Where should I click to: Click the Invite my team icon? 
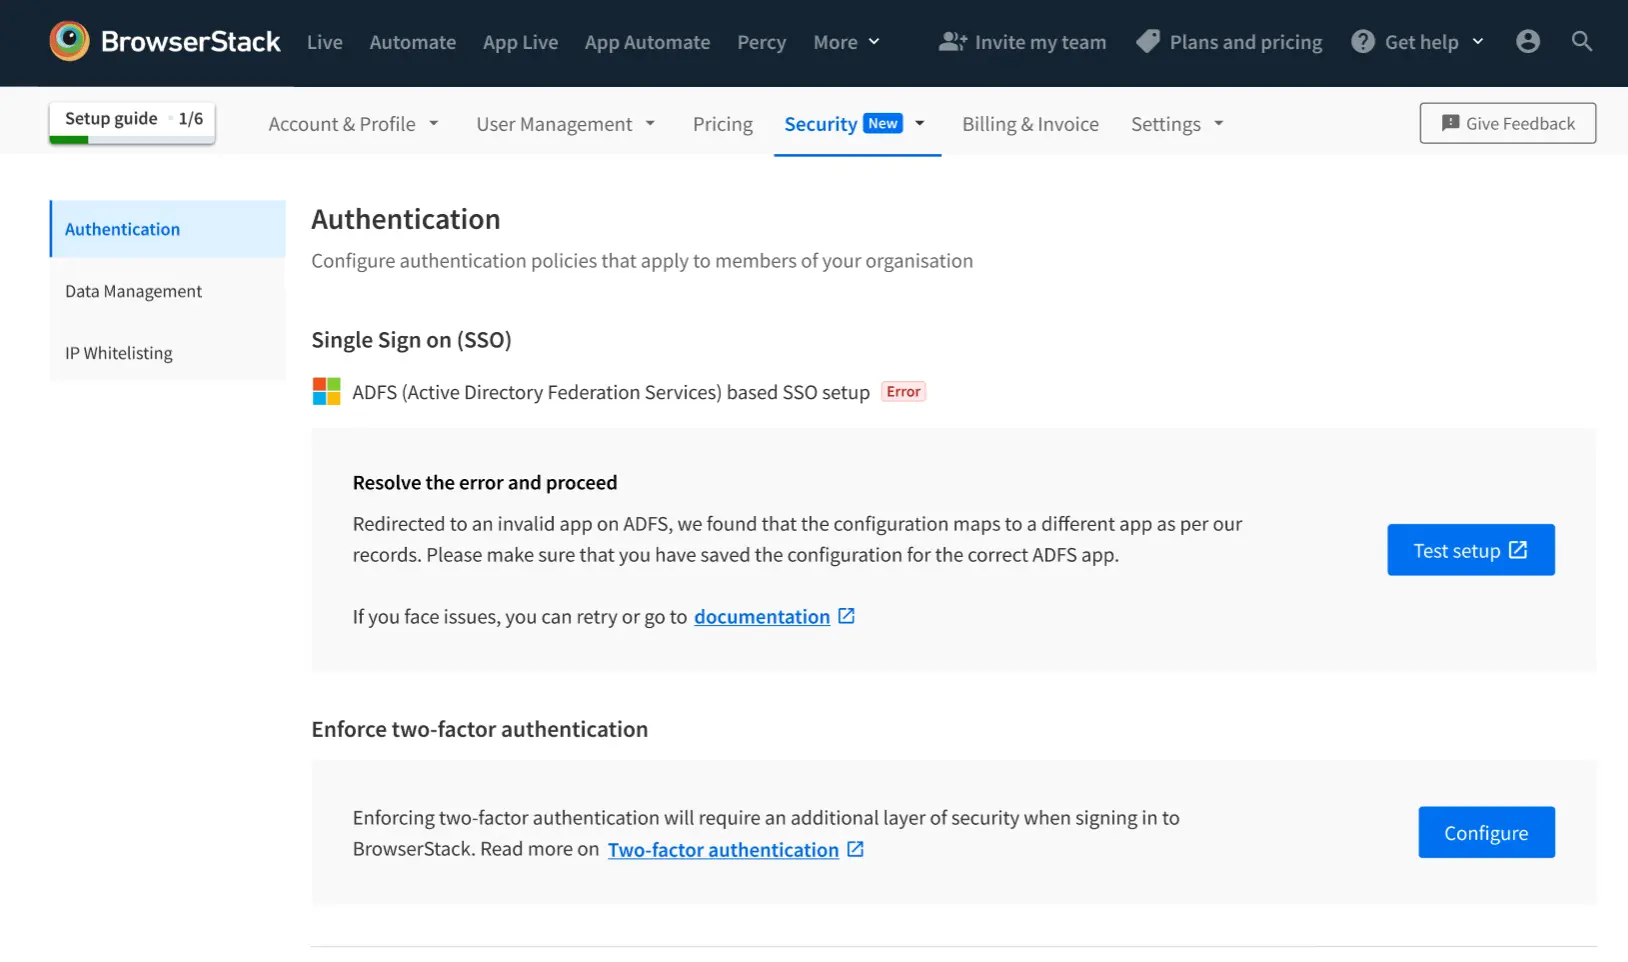click(x=952, y=42)
